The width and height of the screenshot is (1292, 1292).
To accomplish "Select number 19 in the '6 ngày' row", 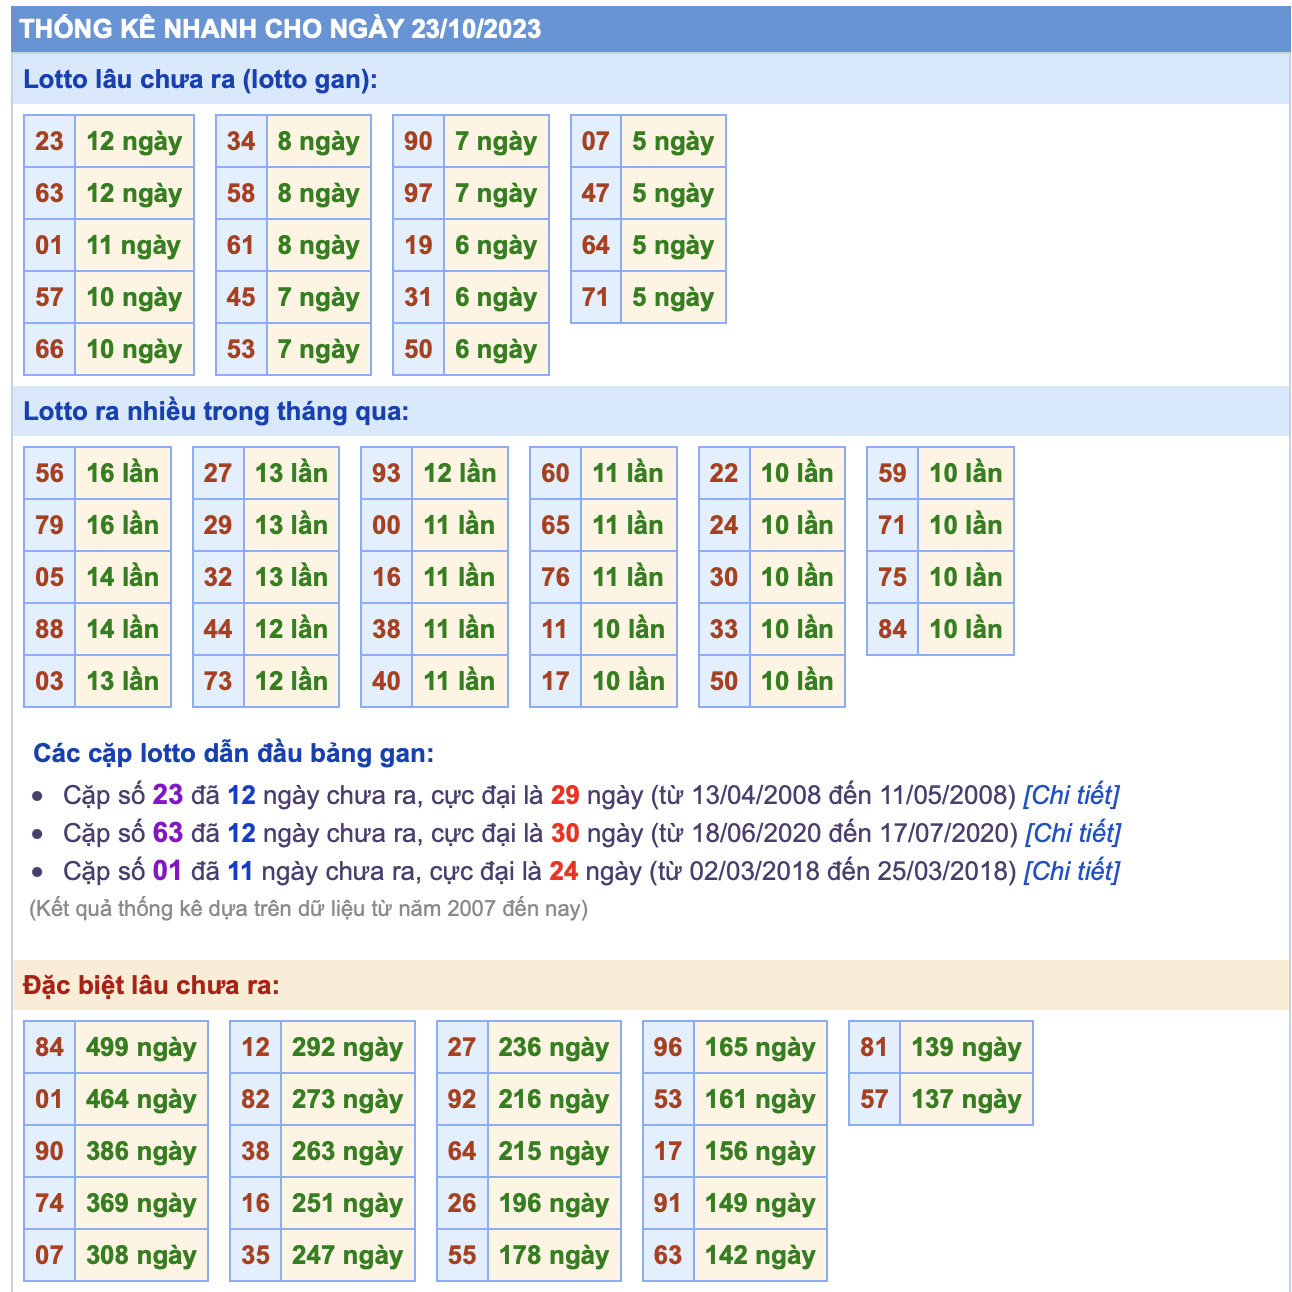I will click(x=418, y=245).
